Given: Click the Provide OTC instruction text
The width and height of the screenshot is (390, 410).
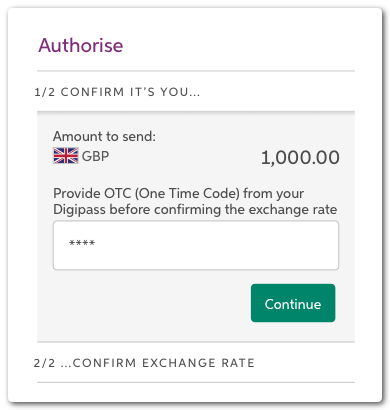Looking at the screenshot, I should (195, 201).
